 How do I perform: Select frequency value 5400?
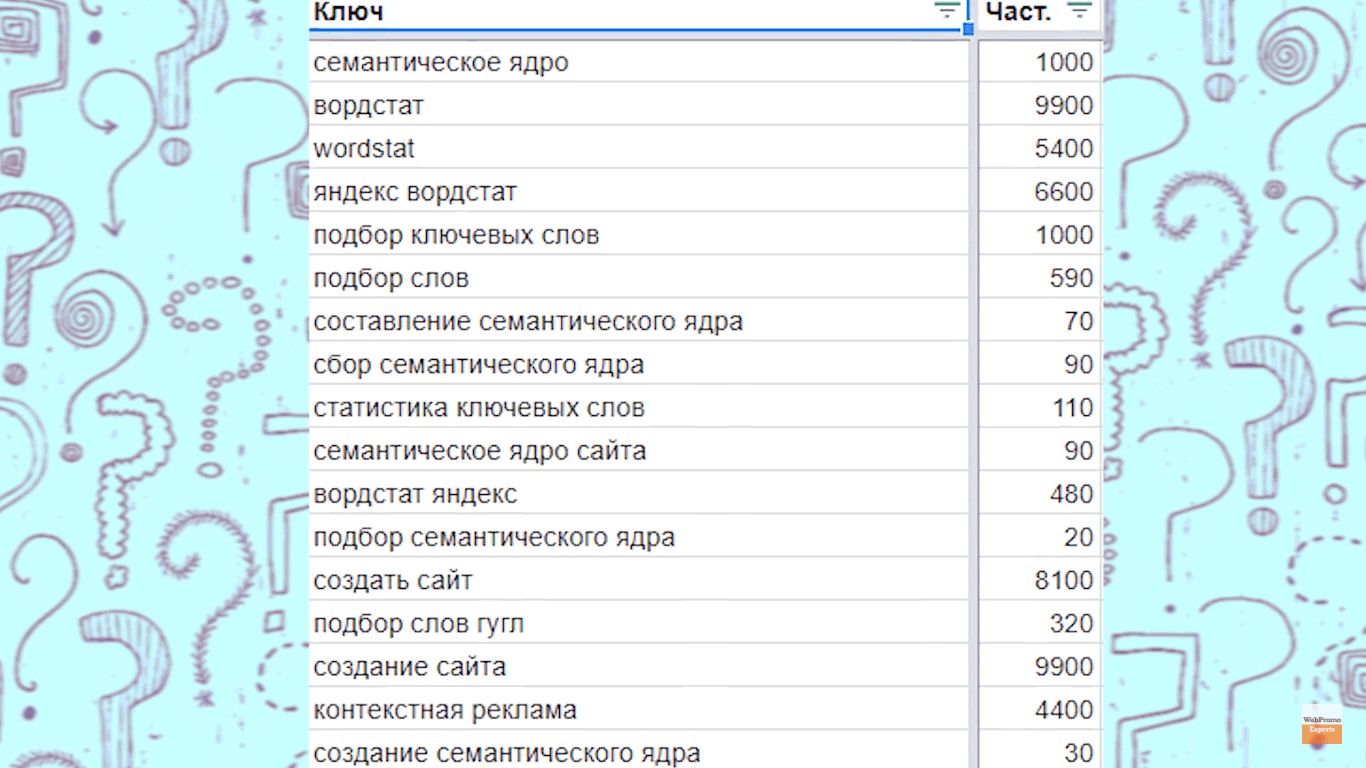(x=1040, y=148)
